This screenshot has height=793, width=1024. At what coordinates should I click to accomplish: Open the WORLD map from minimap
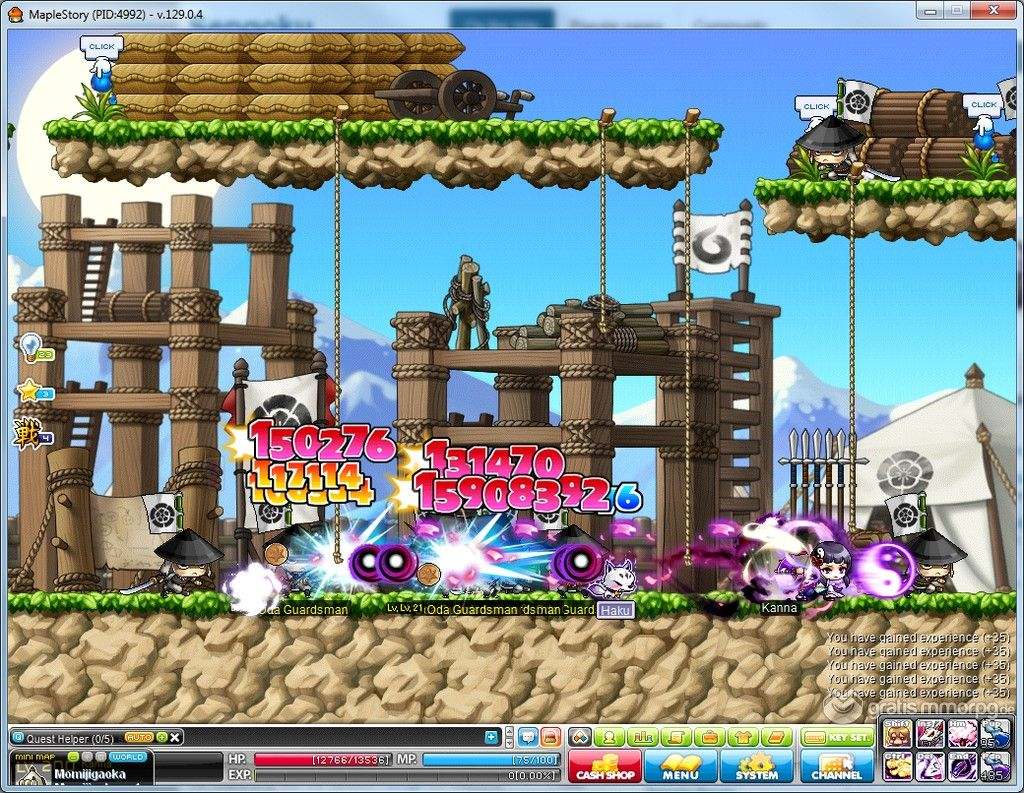(x=128, y=757)
